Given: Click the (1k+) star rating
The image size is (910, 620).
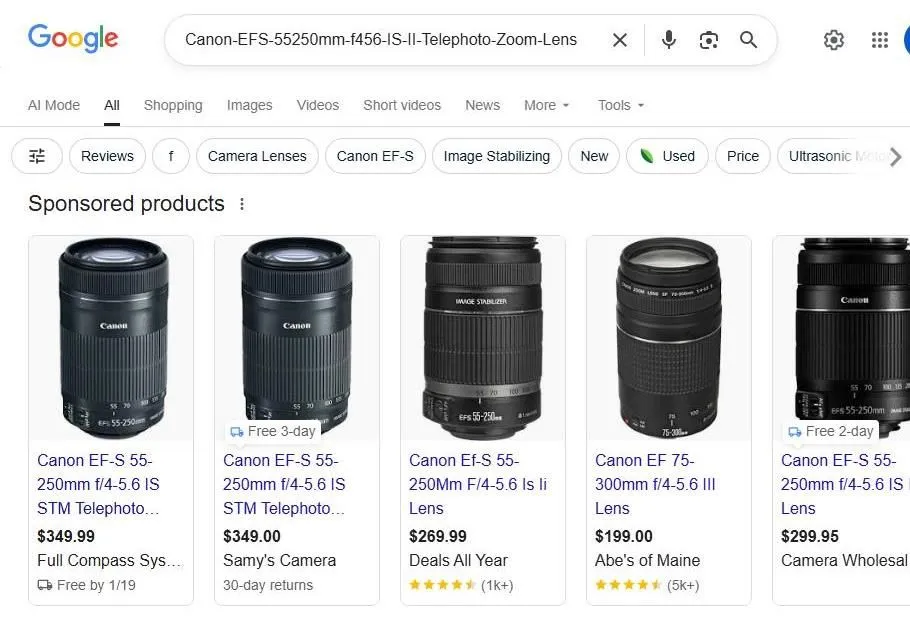Looking at the screenshot, I should pos(461,585).
